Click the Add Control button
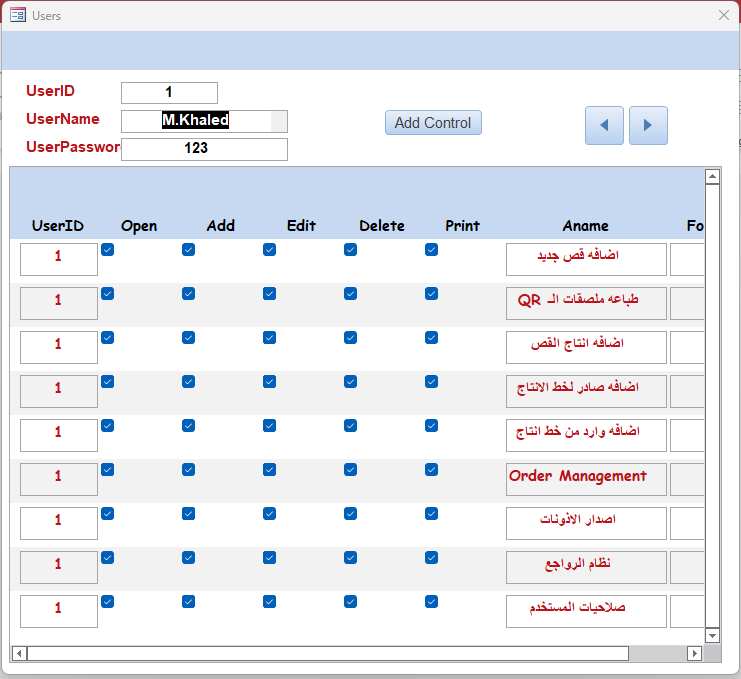Screen dimensions: 741x679 [x=433, y=123]
